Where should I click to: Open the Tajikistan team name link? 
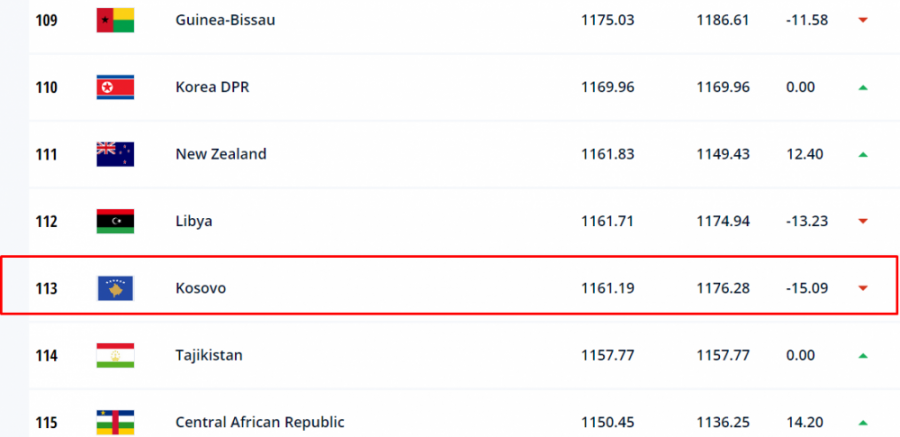tap(209, 355)
